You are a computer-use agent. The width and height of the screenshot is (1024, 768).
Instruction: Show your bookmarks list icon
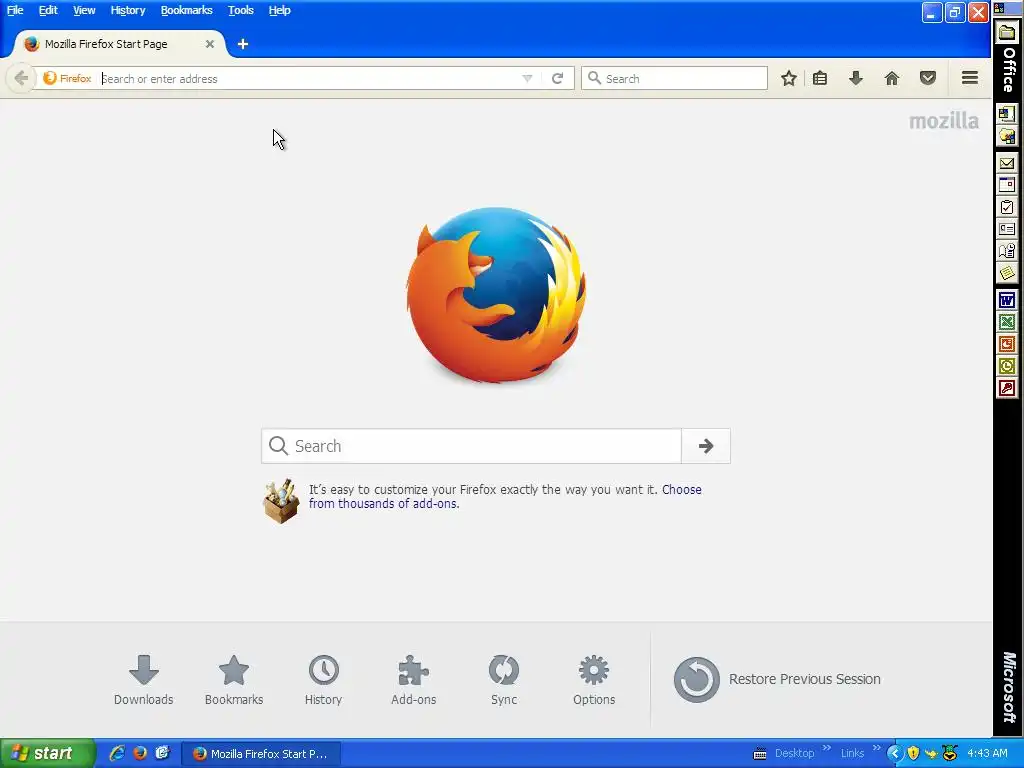[820, 78]
